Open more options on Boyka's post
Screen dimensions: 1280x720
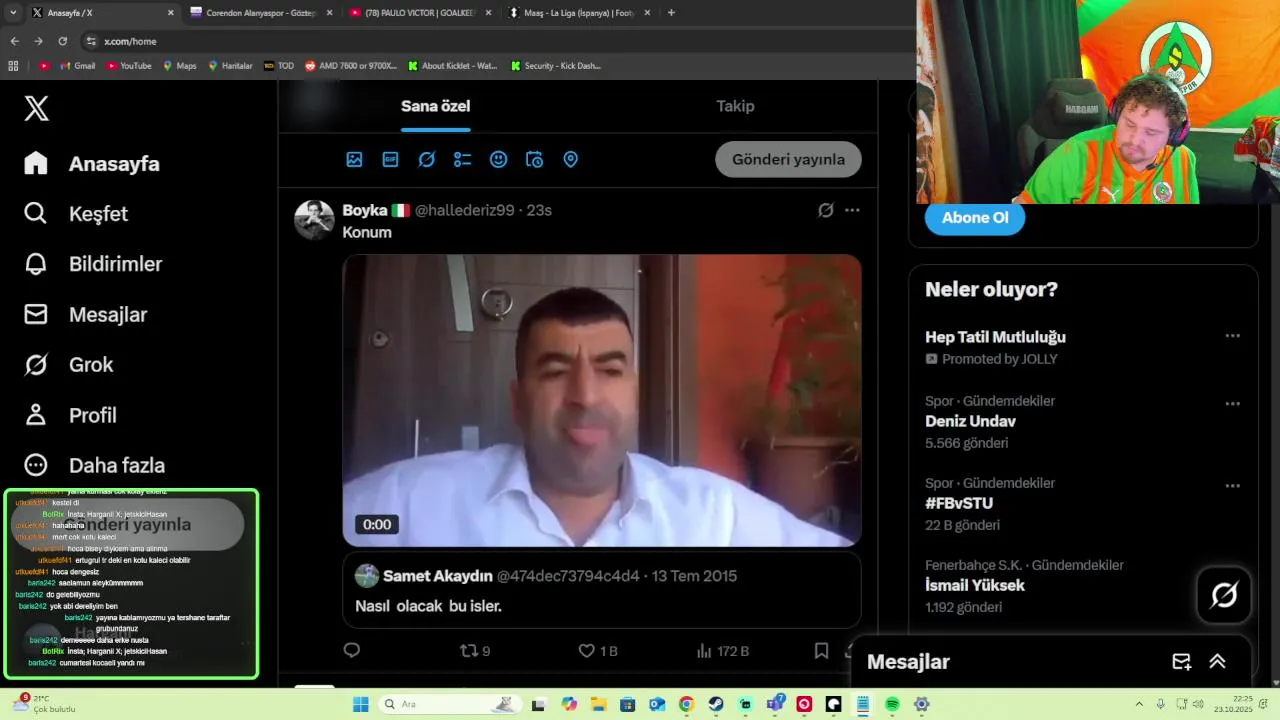pyautogui.click(x=852, y=210)
